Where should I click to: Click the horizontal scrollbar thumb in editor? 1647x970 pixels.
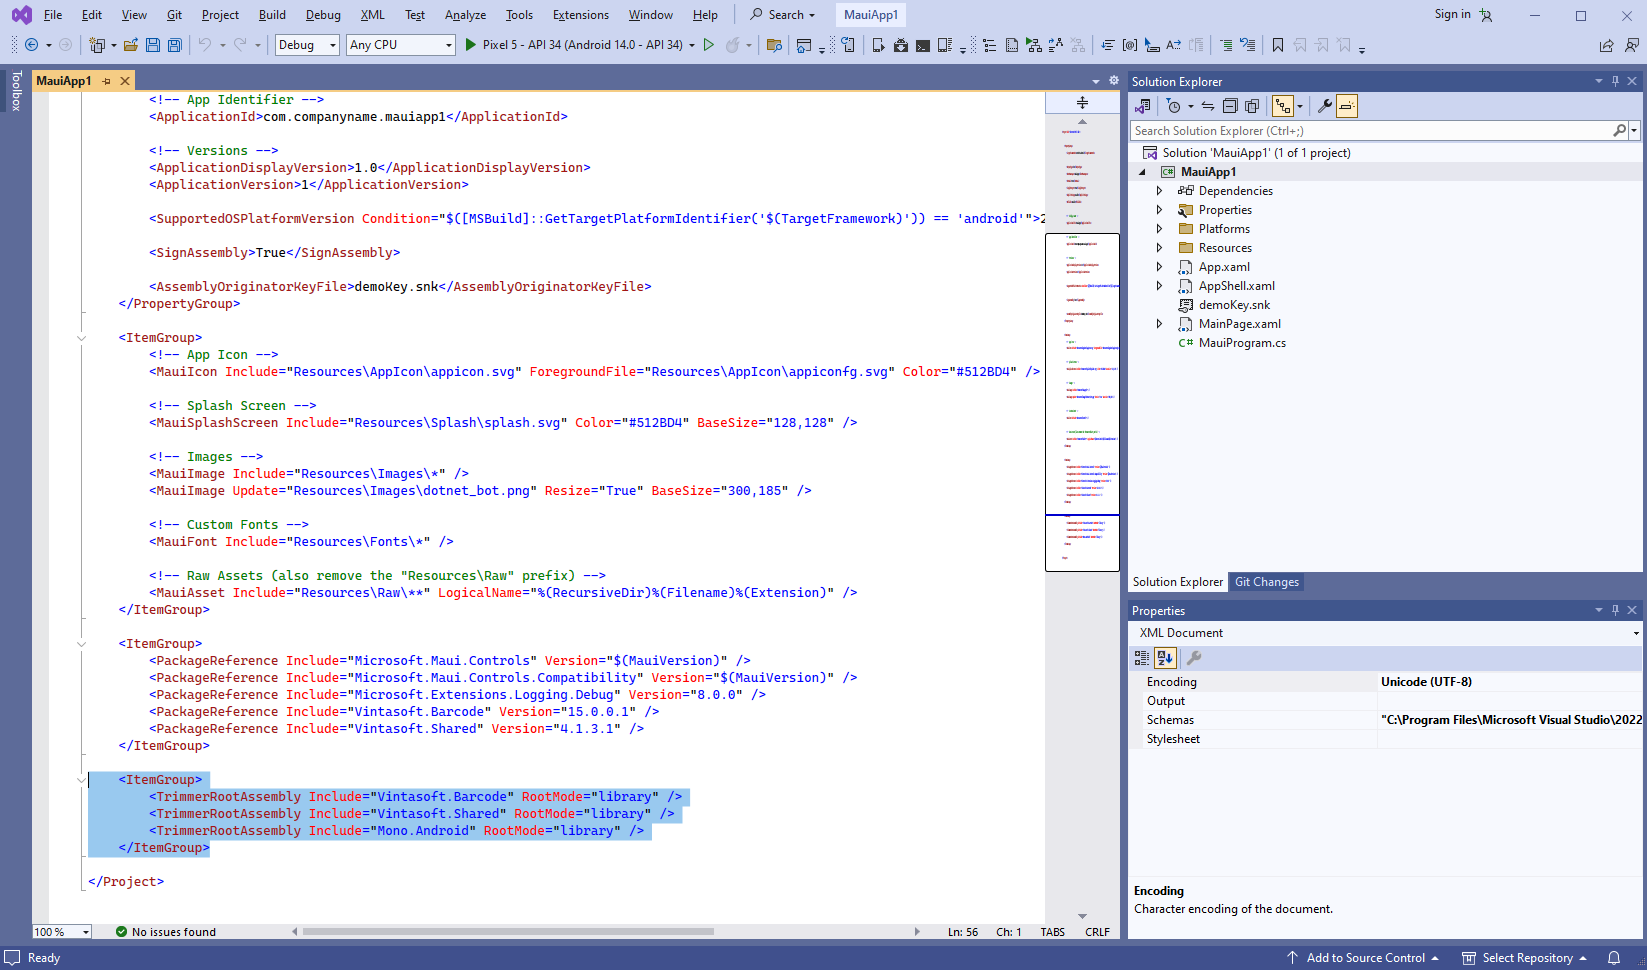(508, 932)
